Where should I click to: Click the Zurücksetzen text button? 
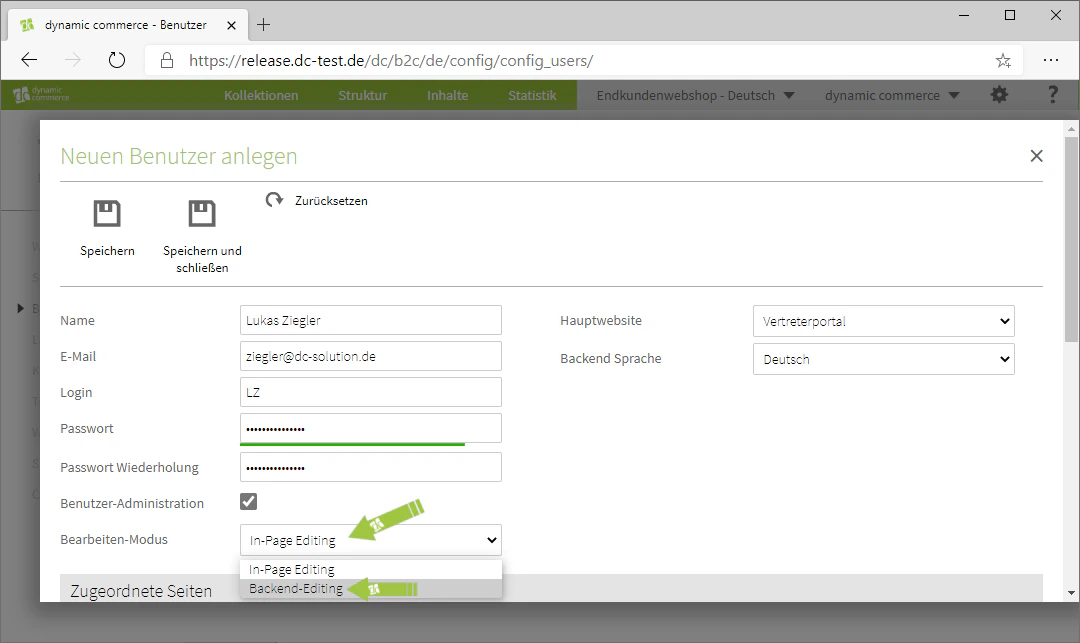(331, 200)
